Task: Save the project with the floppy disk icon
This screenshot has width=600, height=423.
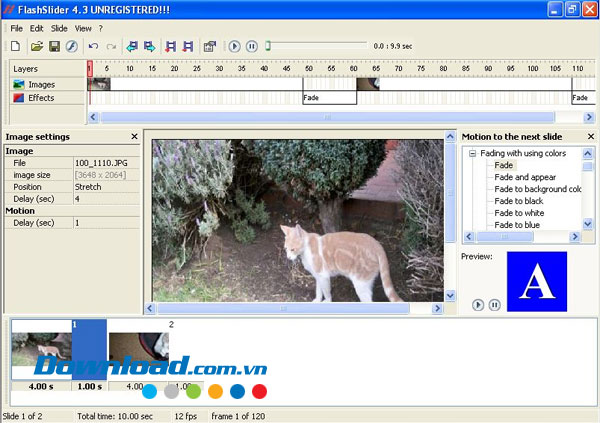Action: 54,46
